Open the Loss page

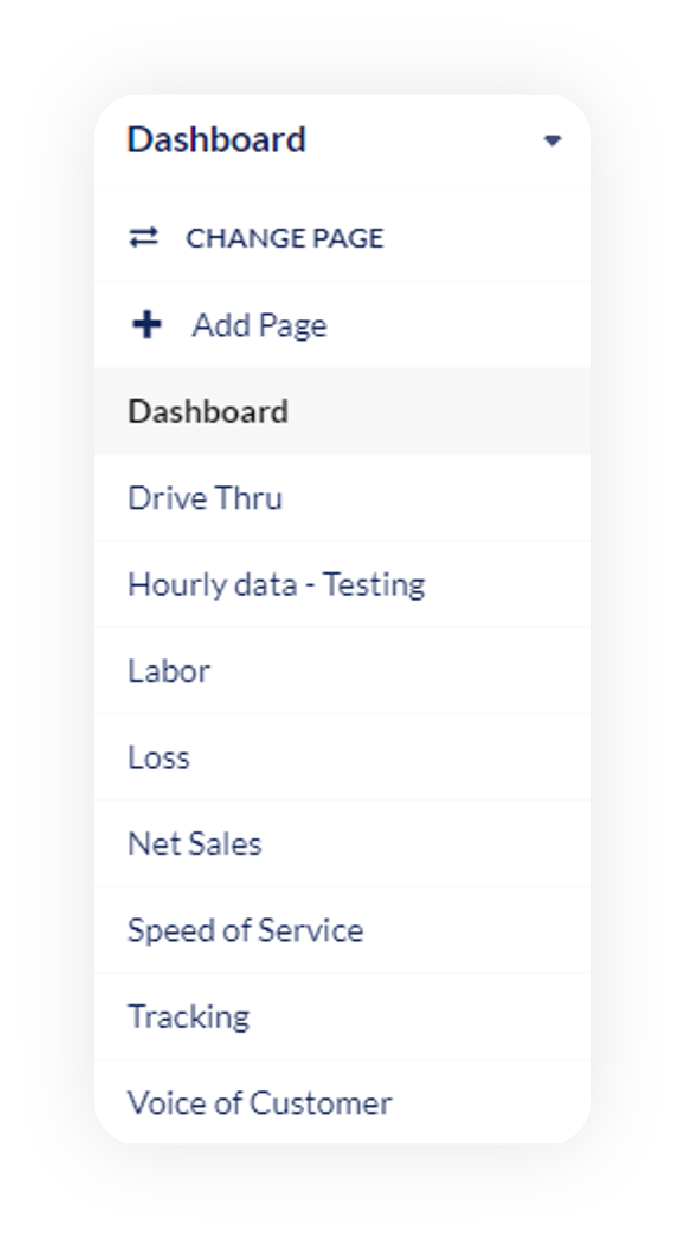[160, 757]
